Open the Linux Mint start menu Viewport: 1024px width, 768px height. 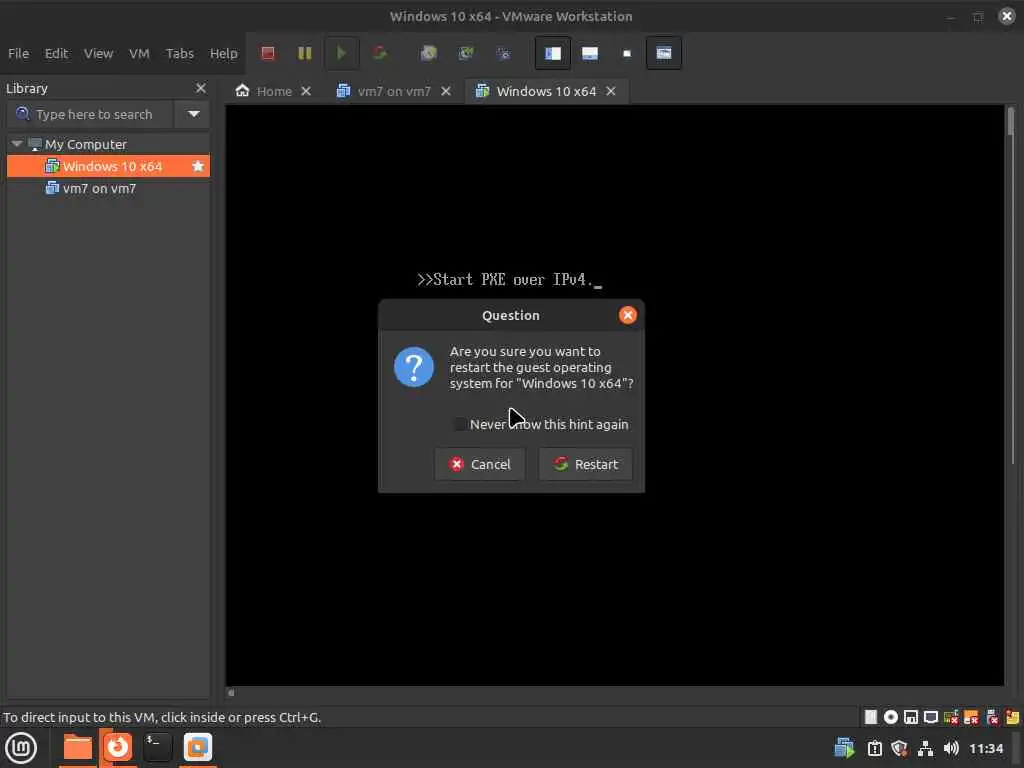click(21, 748)
